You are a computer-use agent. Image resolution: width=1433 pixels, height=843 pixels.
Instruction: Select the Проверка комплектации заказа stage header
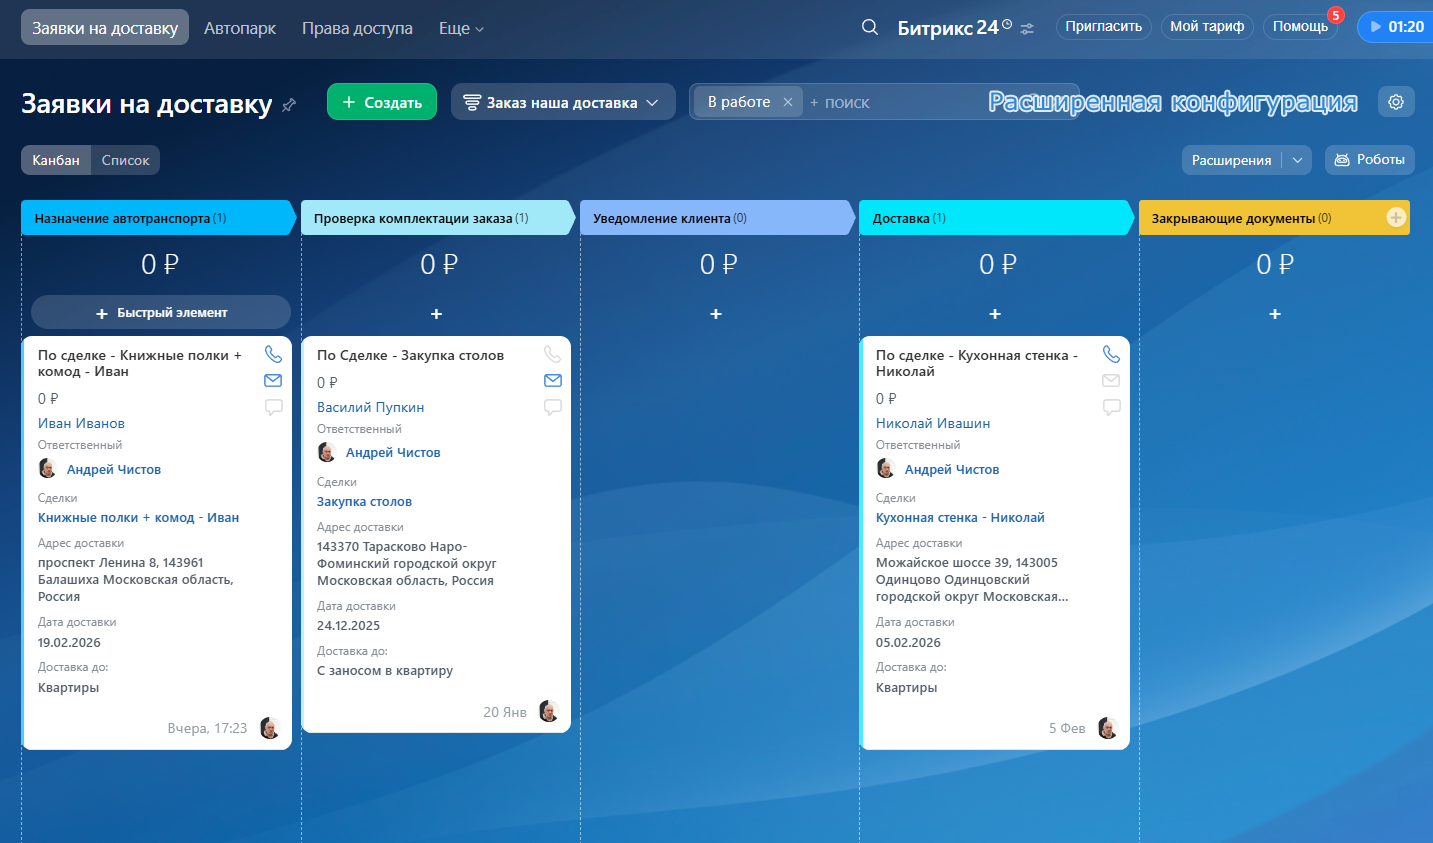(438, 218)
